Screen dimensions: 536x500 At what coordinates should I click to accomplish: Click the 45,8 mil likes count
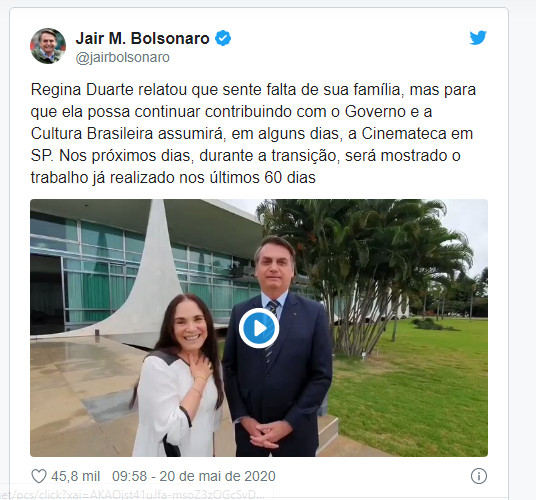coord(76,476)
